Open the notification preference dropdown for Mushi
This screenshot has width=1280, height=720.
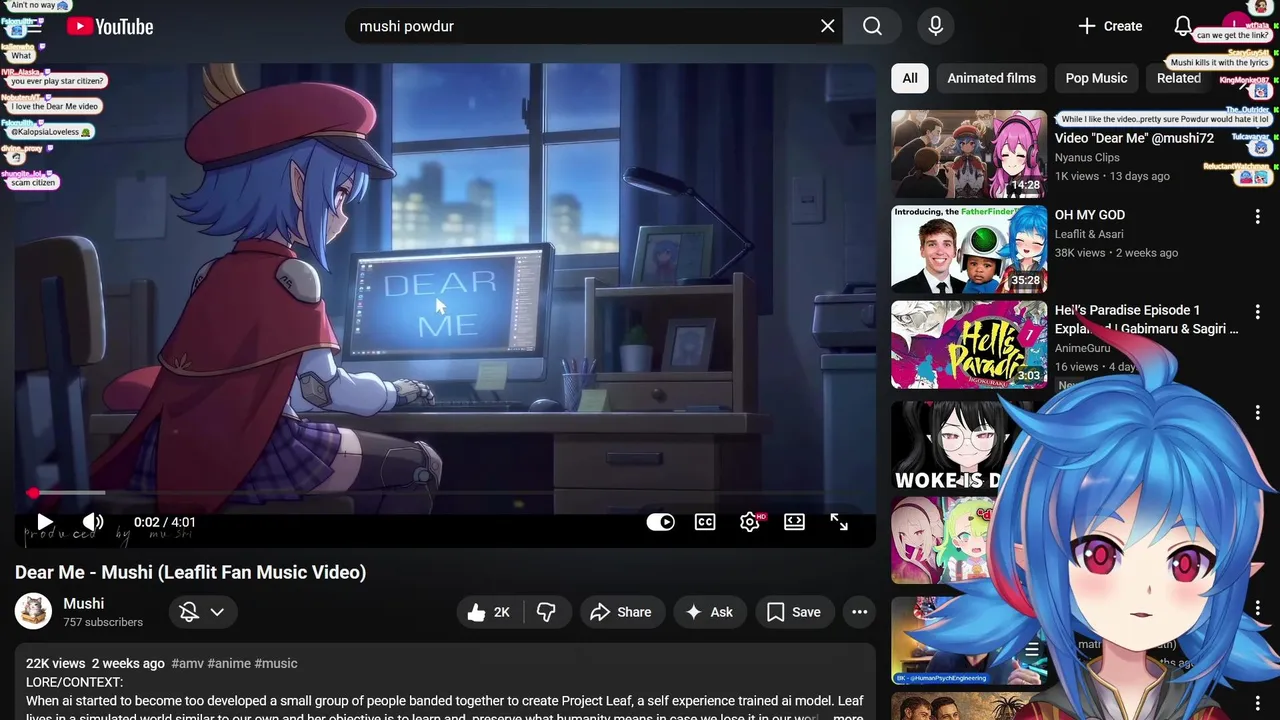point(202,612)
